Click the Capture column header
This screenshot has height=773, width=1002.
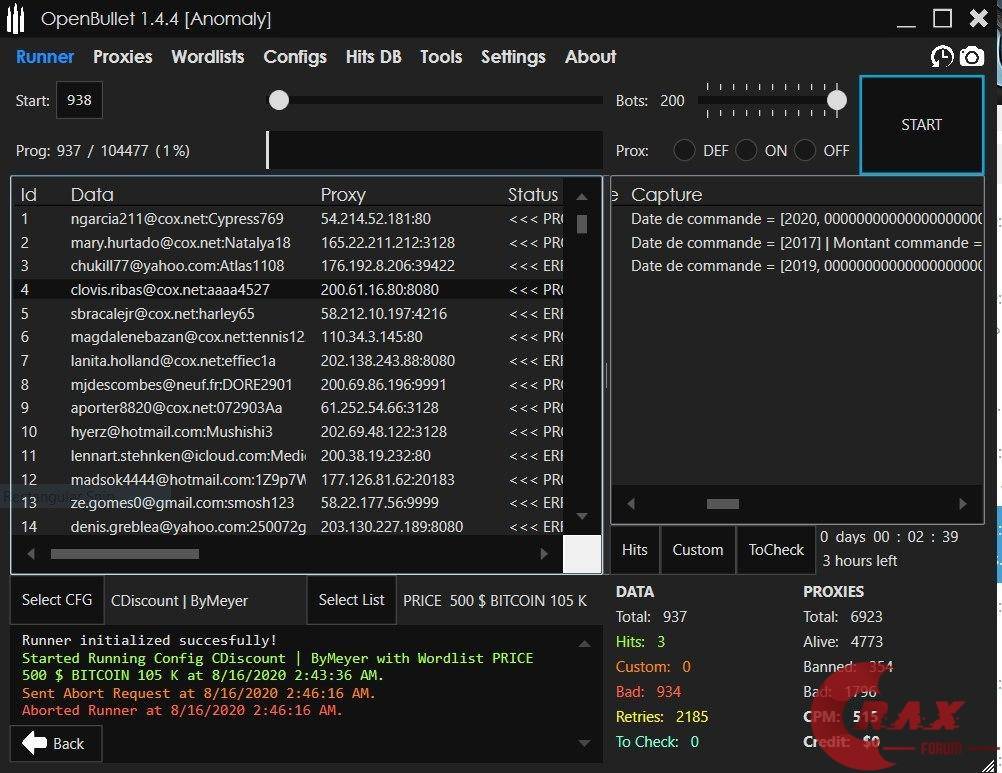point(666,195)
